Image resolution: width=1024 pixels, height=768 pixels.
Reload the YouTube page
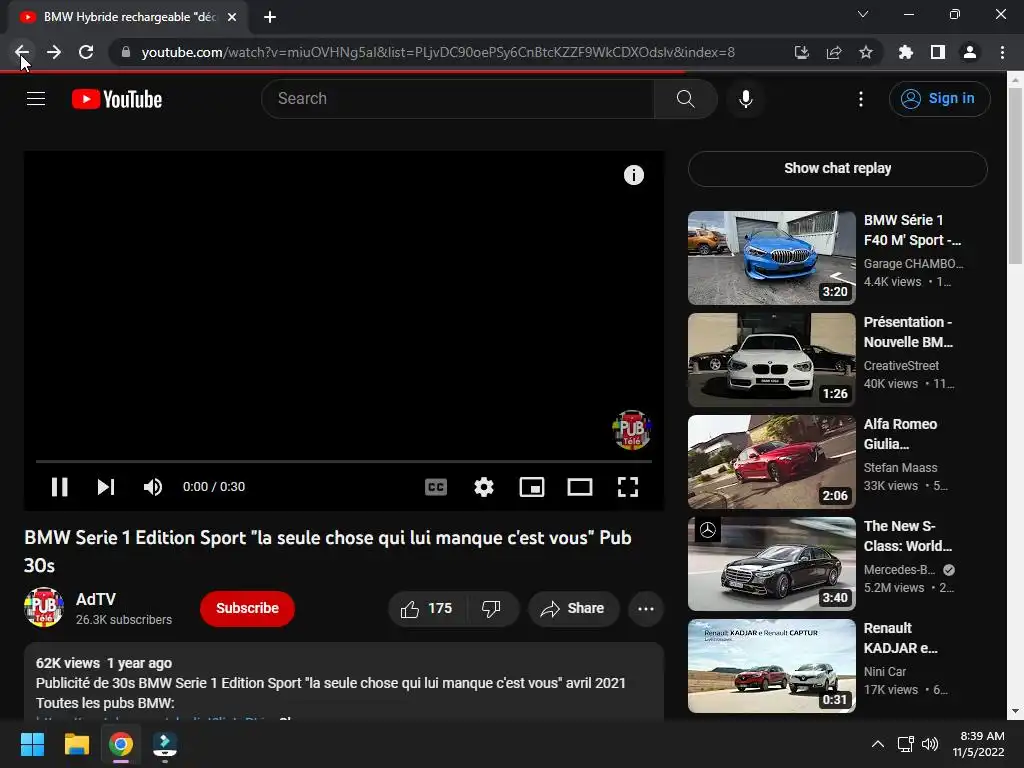point(86,52)
